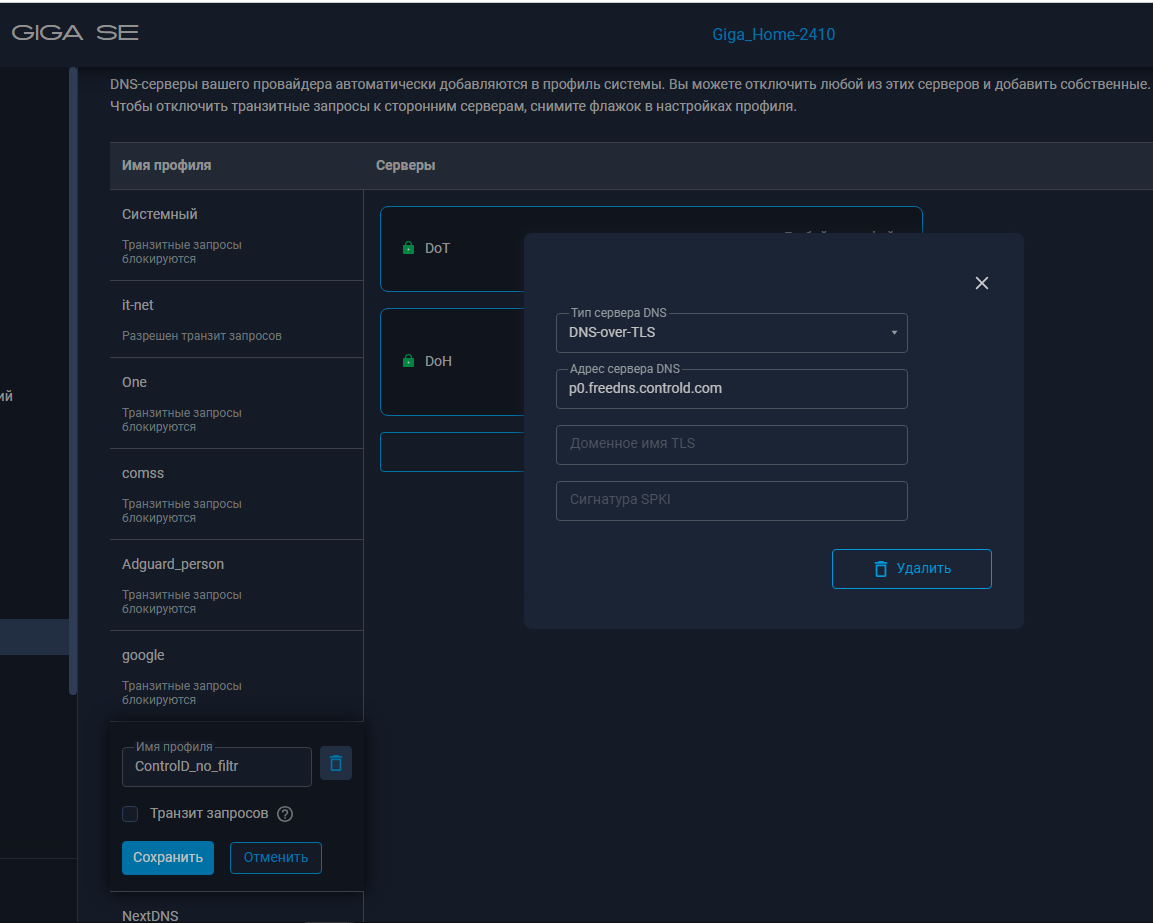Click the green lock icon beside DoT
The height and width of the screenshot is (923, 1153).
point(408,248)
